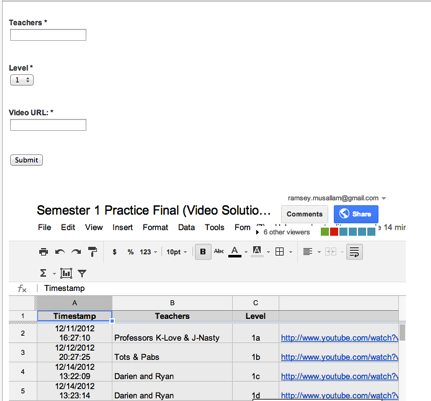This screenshot has width=431, height=401.
Task: Open the 10pt font size dropdown
Action: [x=177, y=252]
